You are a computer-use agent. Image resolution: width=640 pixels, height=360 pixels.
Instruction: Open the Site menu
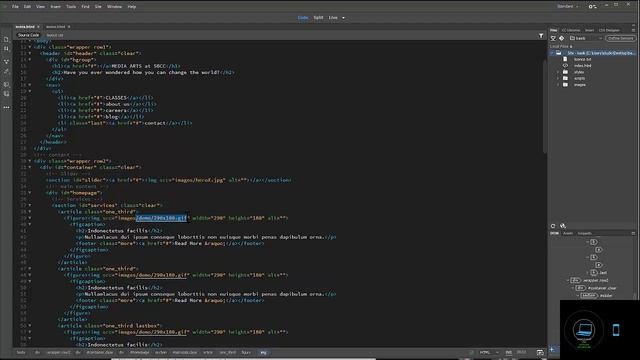[98, 7]
